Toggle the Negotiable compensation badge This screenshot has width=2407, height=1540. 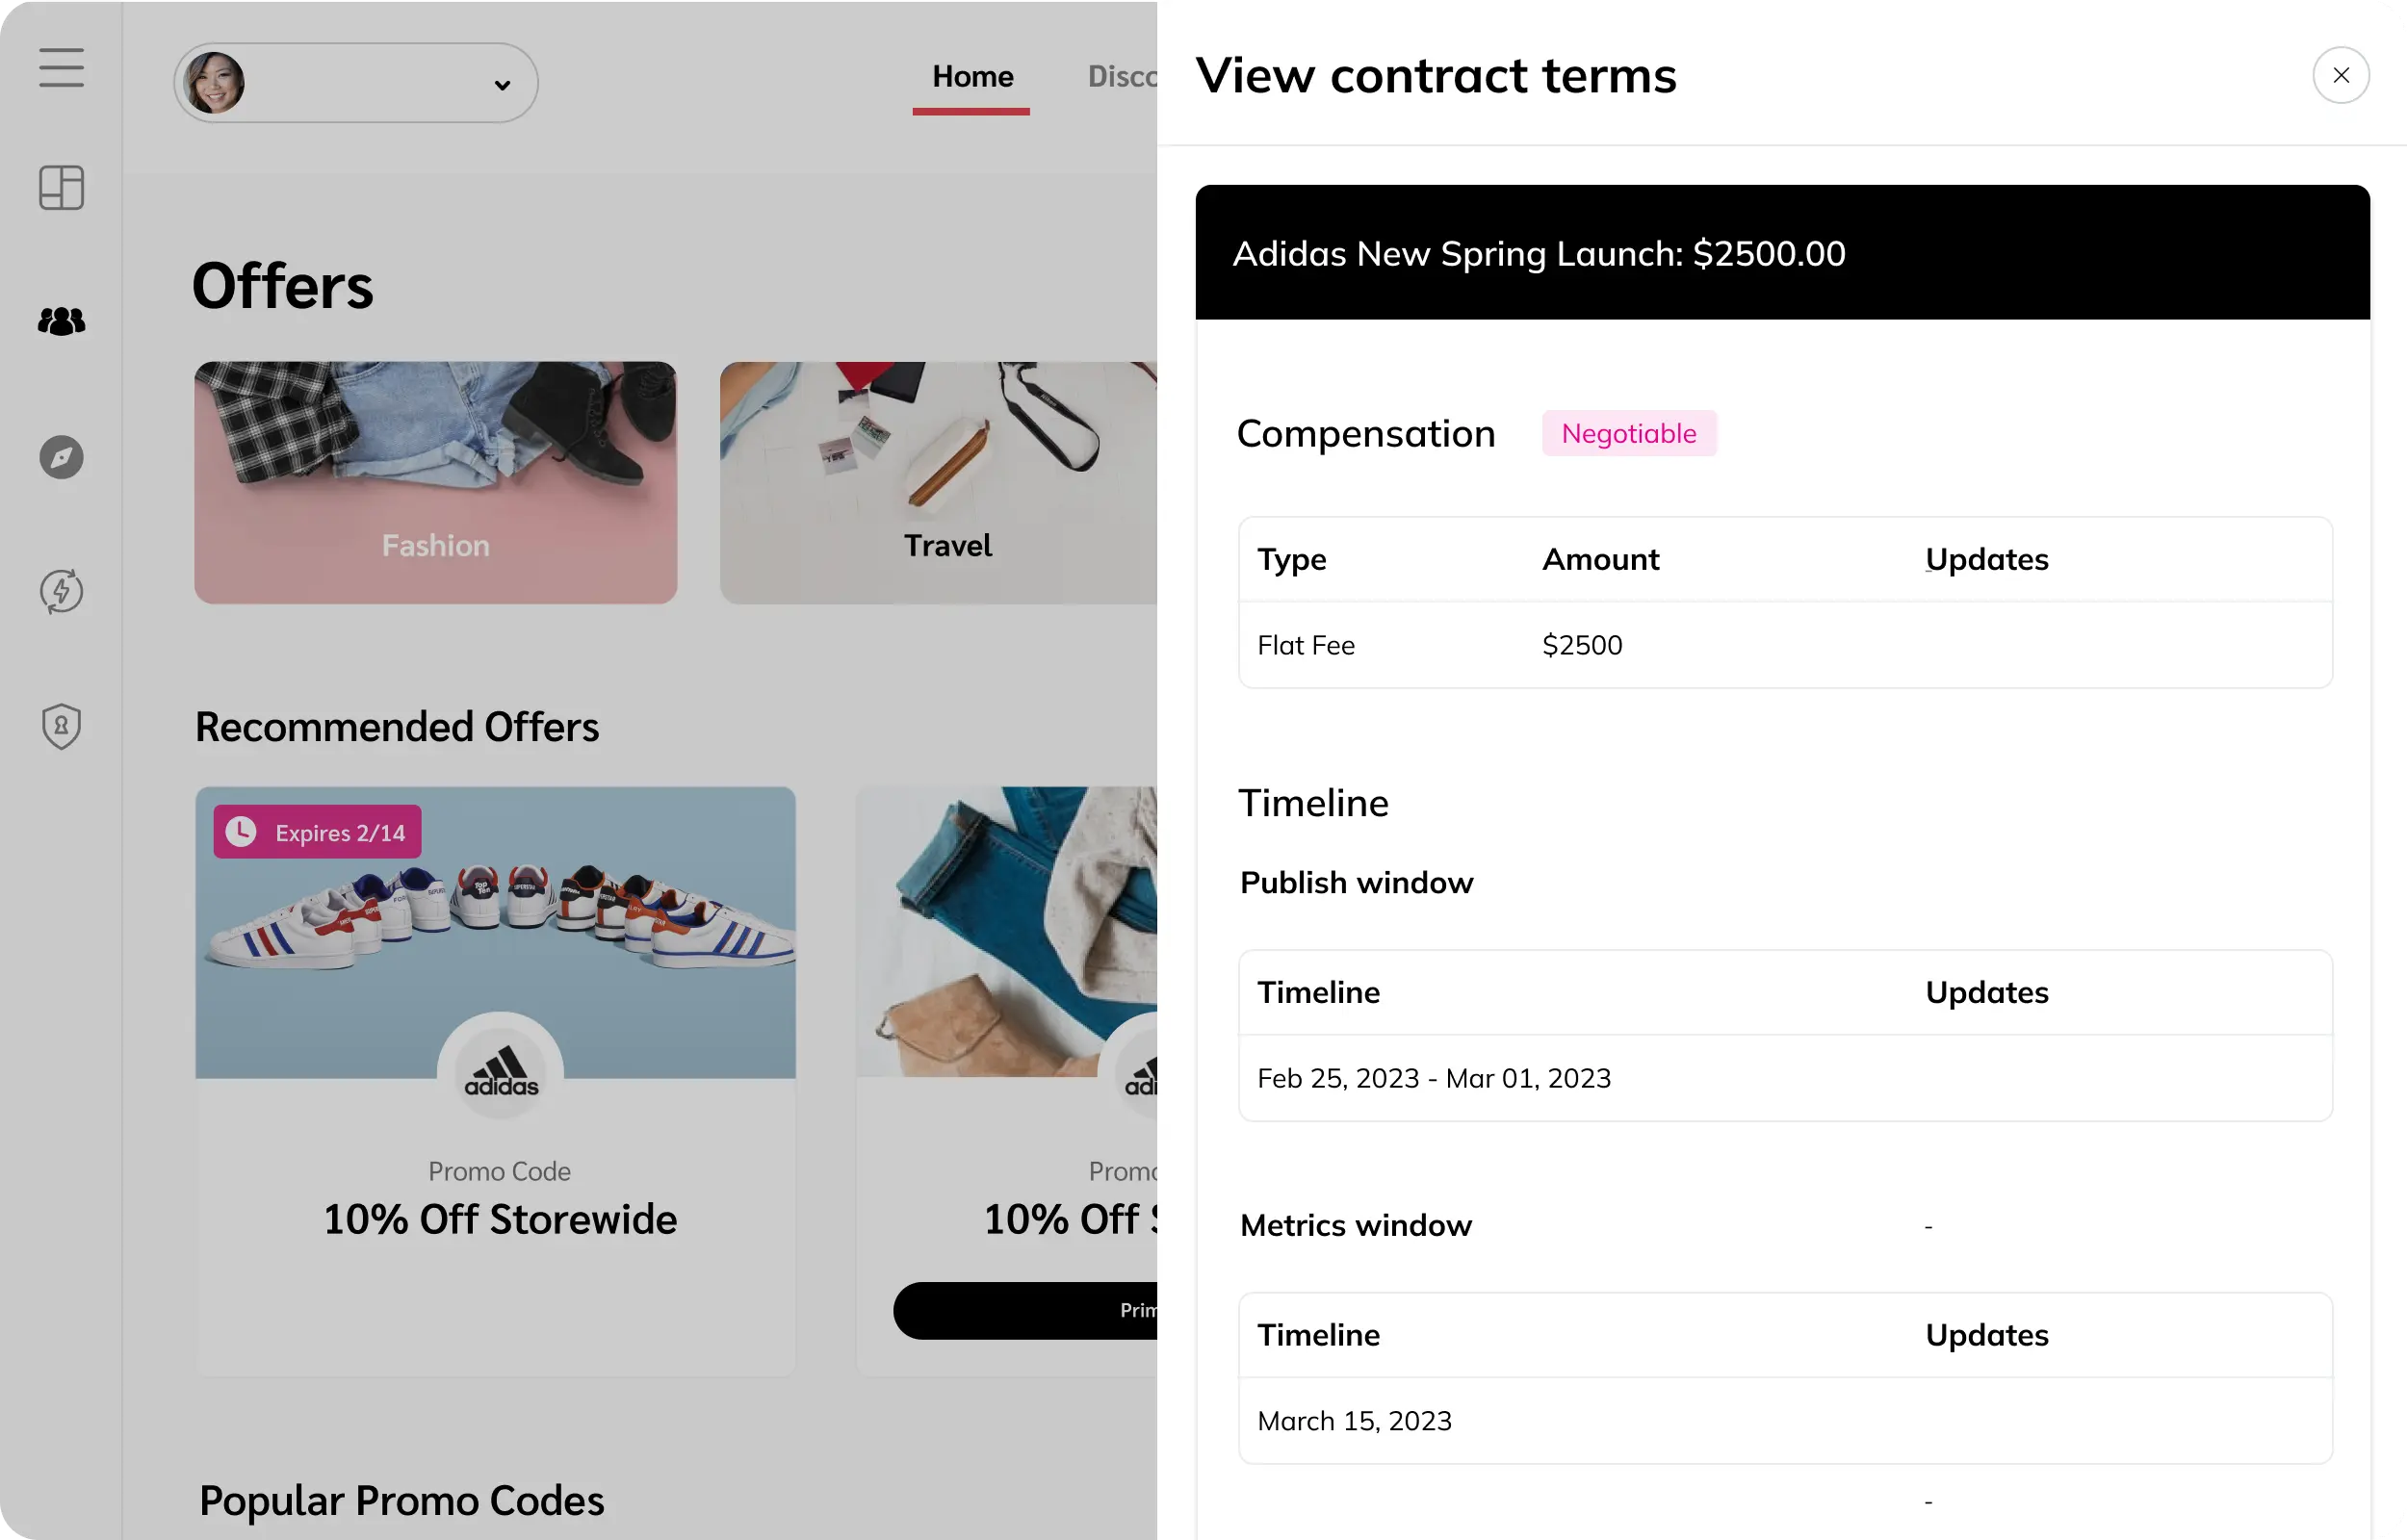[1628, 433]
